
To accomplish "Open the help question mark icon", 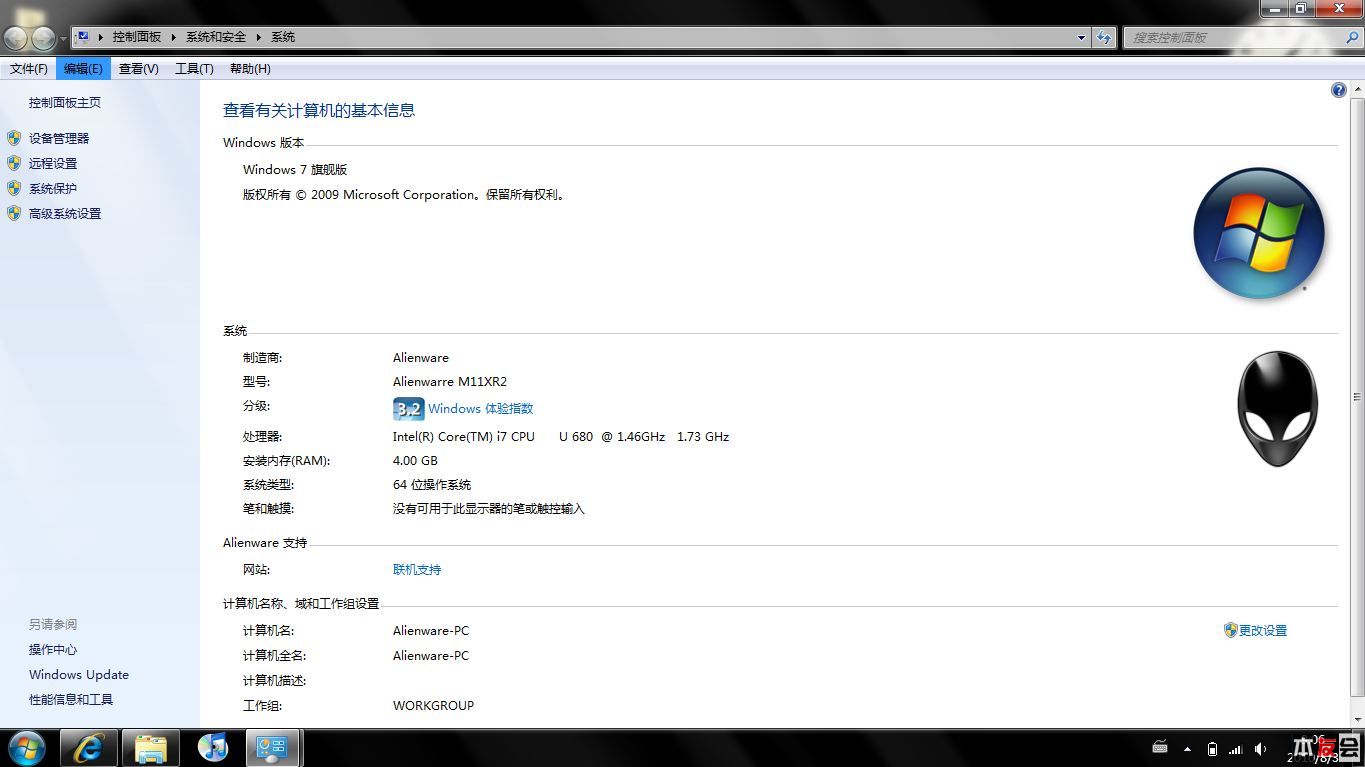I will 1338,90.
